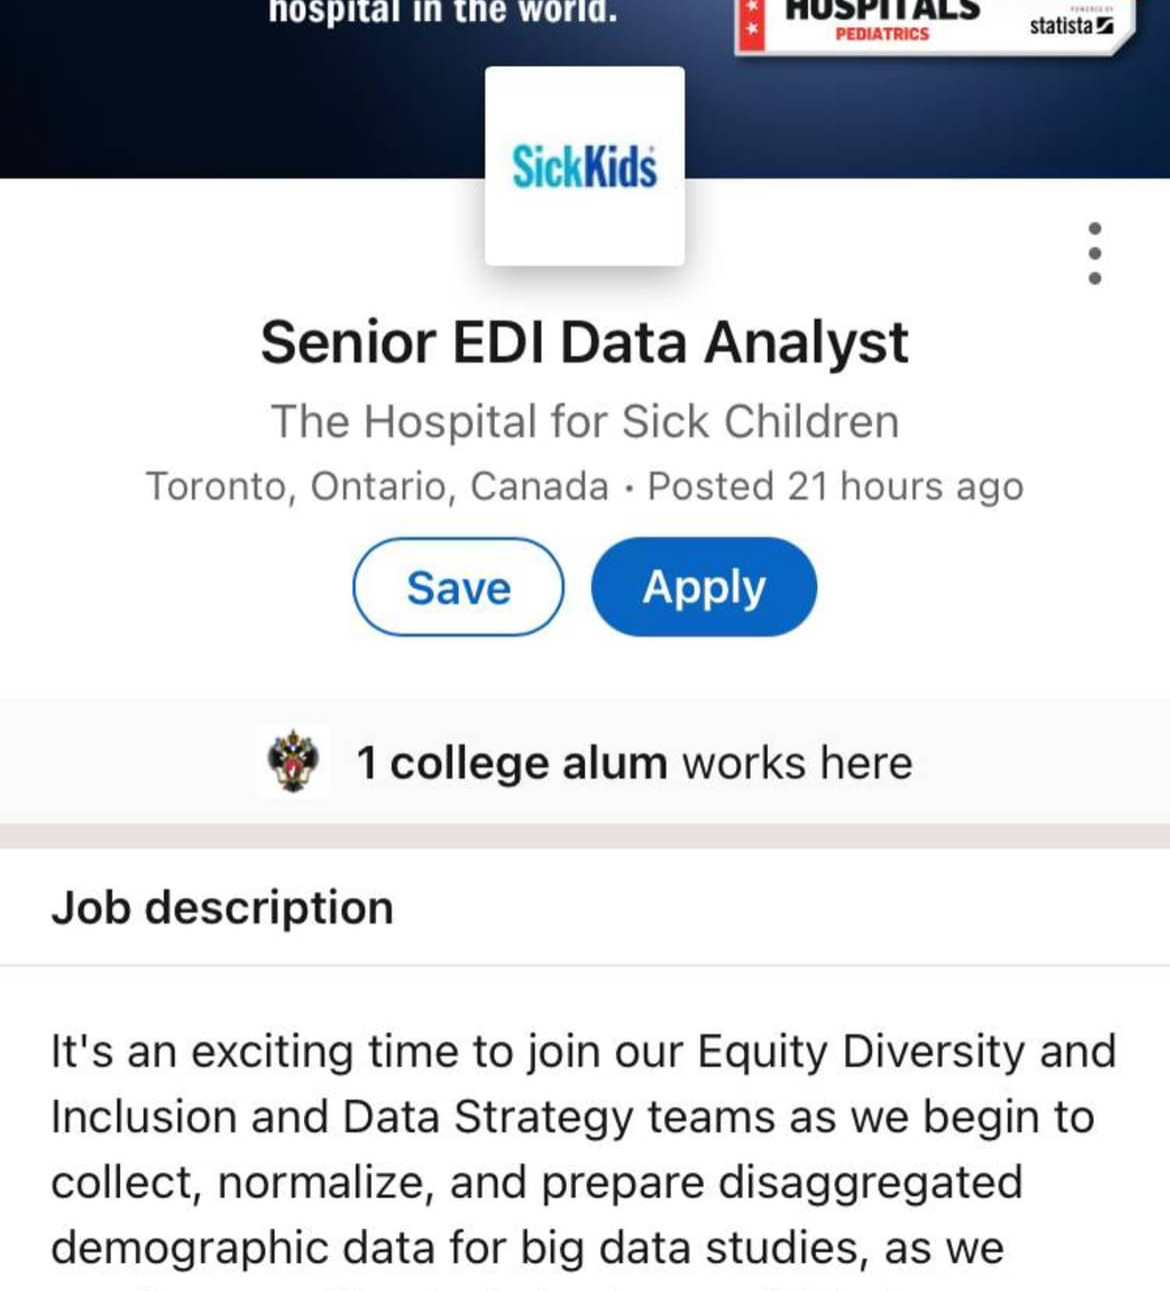Tap 'collect, normalize, and prepare disaggregated' line
The image size is (1170, 1291).
536,1183
